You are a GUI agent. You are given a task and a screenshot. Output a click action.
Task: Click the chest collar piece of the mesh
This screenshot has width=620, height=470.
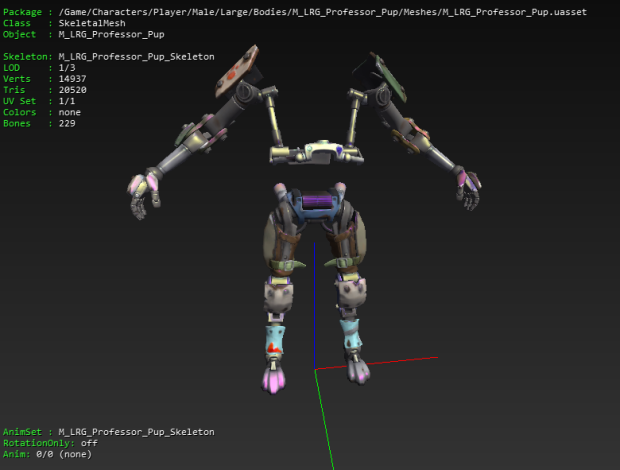click(317, 152)
